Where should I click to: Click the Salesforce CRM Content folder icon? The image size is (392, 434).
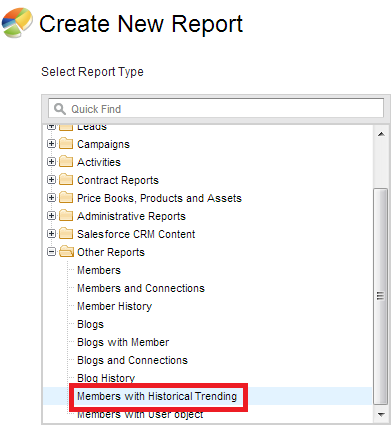click(x=66, y=234)
